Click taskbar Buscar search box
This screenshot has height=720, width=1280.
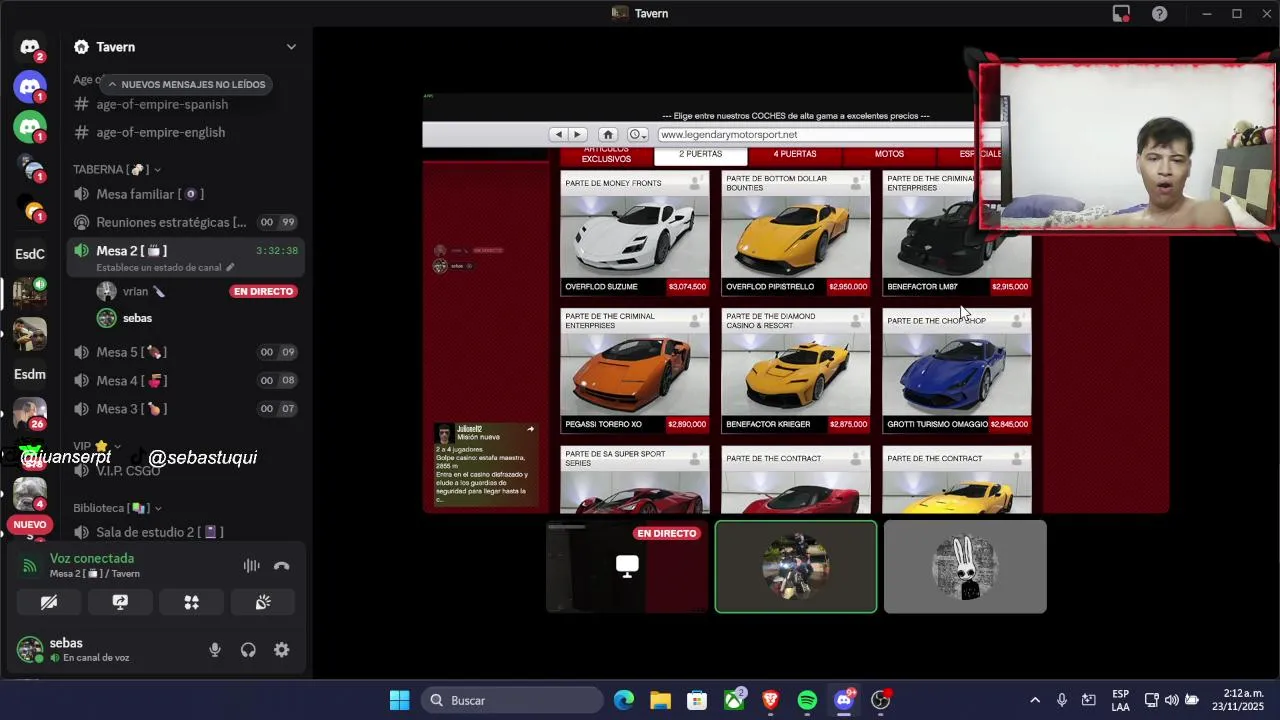click(512, 700)
